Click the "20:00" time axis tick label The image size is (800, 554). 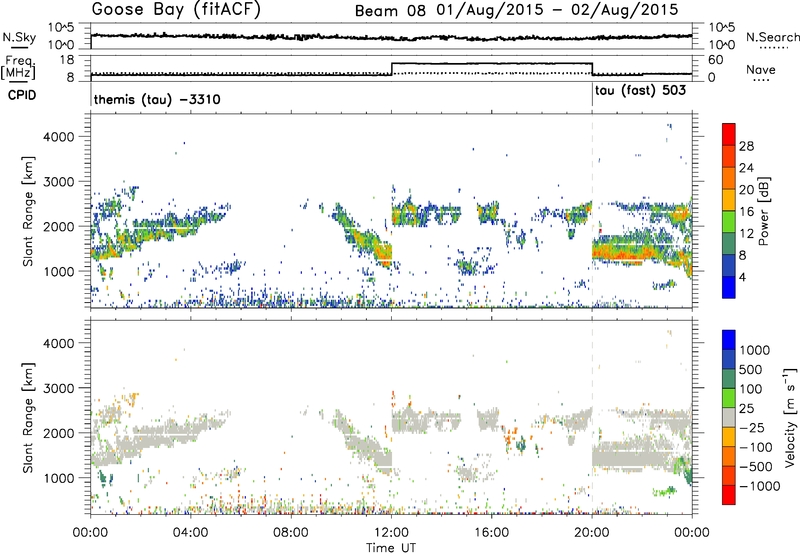point(591,533)
